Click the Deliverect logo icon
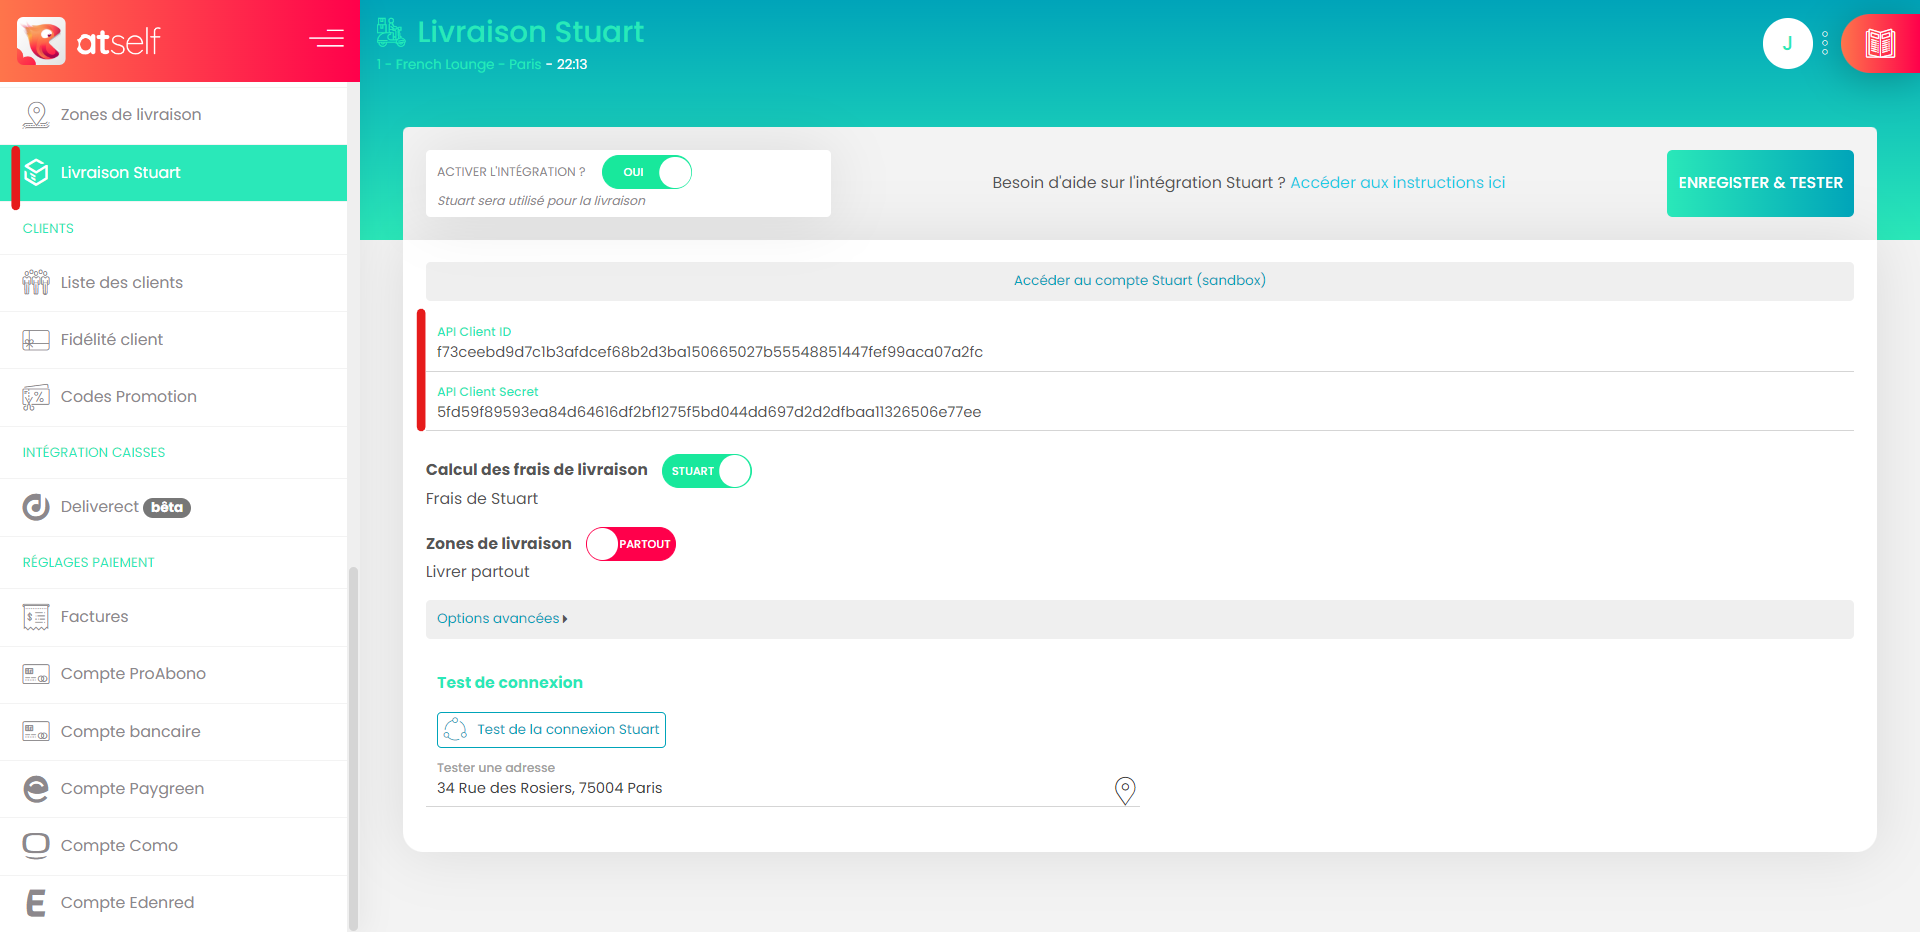 click(36, 507)
